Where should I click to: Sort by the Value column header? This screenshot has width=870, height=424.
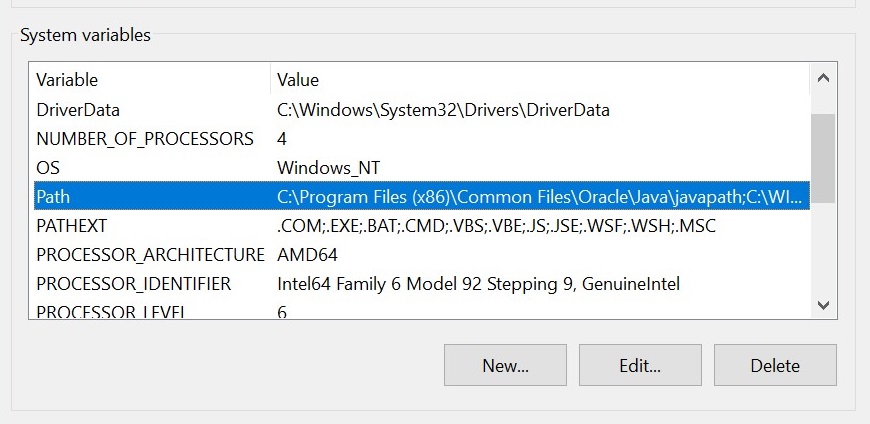pyautogui.click(x=540, y=79)
